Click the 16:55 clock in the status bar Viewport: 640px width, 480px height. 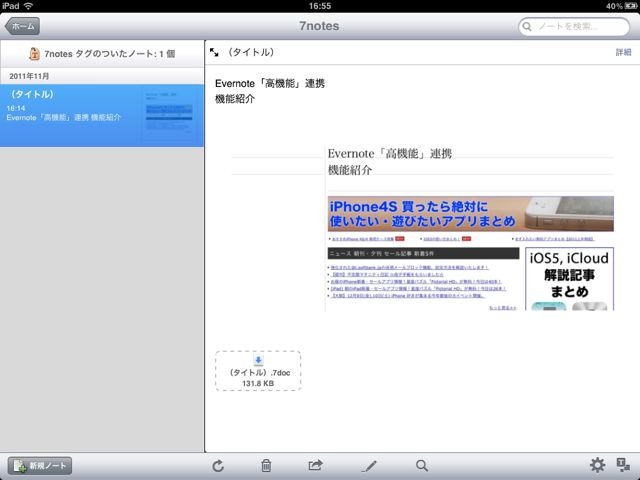coord(320,6)
